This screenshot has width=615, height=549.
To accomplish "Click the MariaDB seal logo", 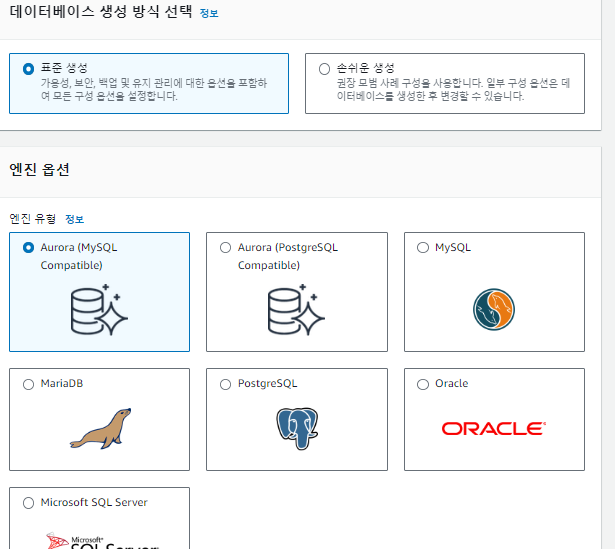I will [x=101, y=429].
